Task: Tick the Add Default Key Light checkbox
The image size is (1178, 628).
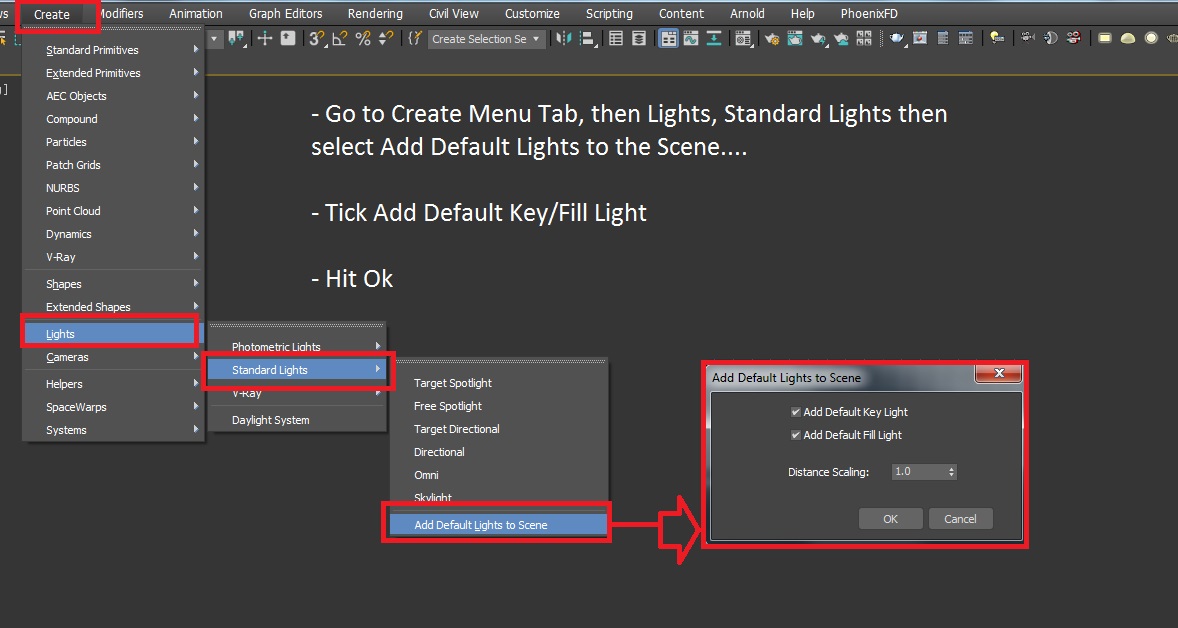Action: point(796,411)
